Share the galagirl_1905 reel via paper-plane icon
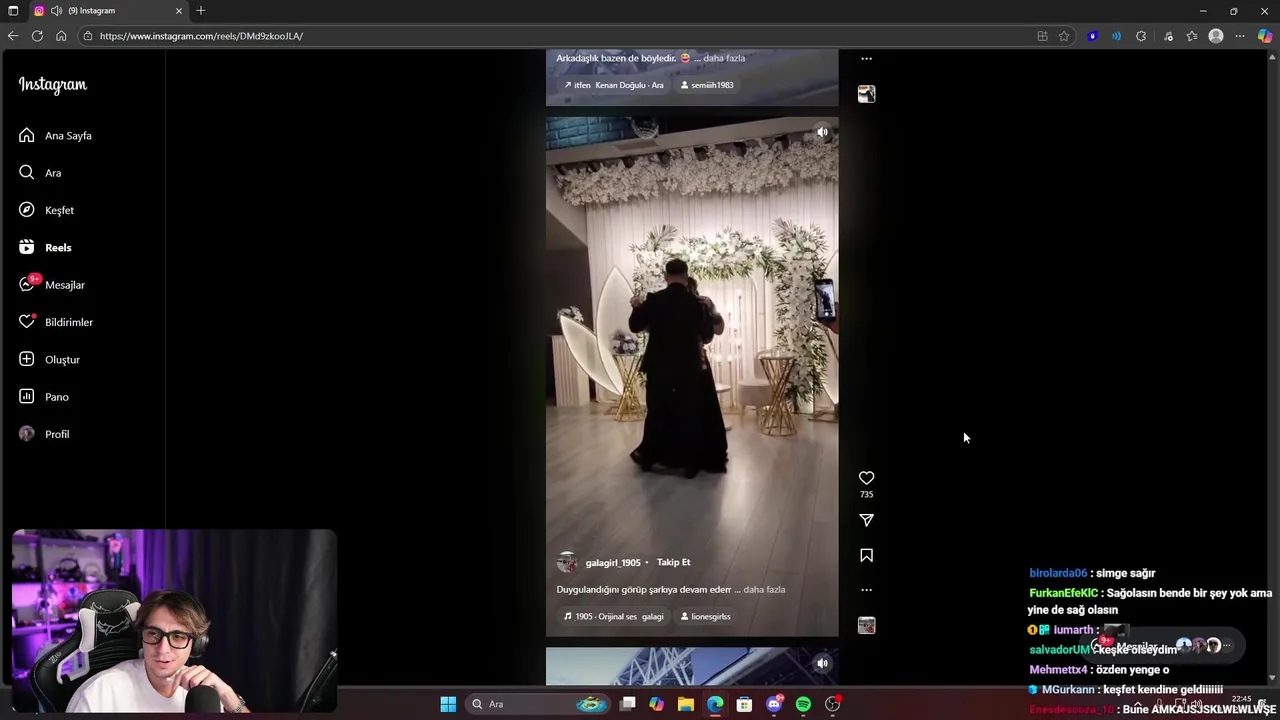This screenshot has height=720, width=1280. [x=866, y=520]
